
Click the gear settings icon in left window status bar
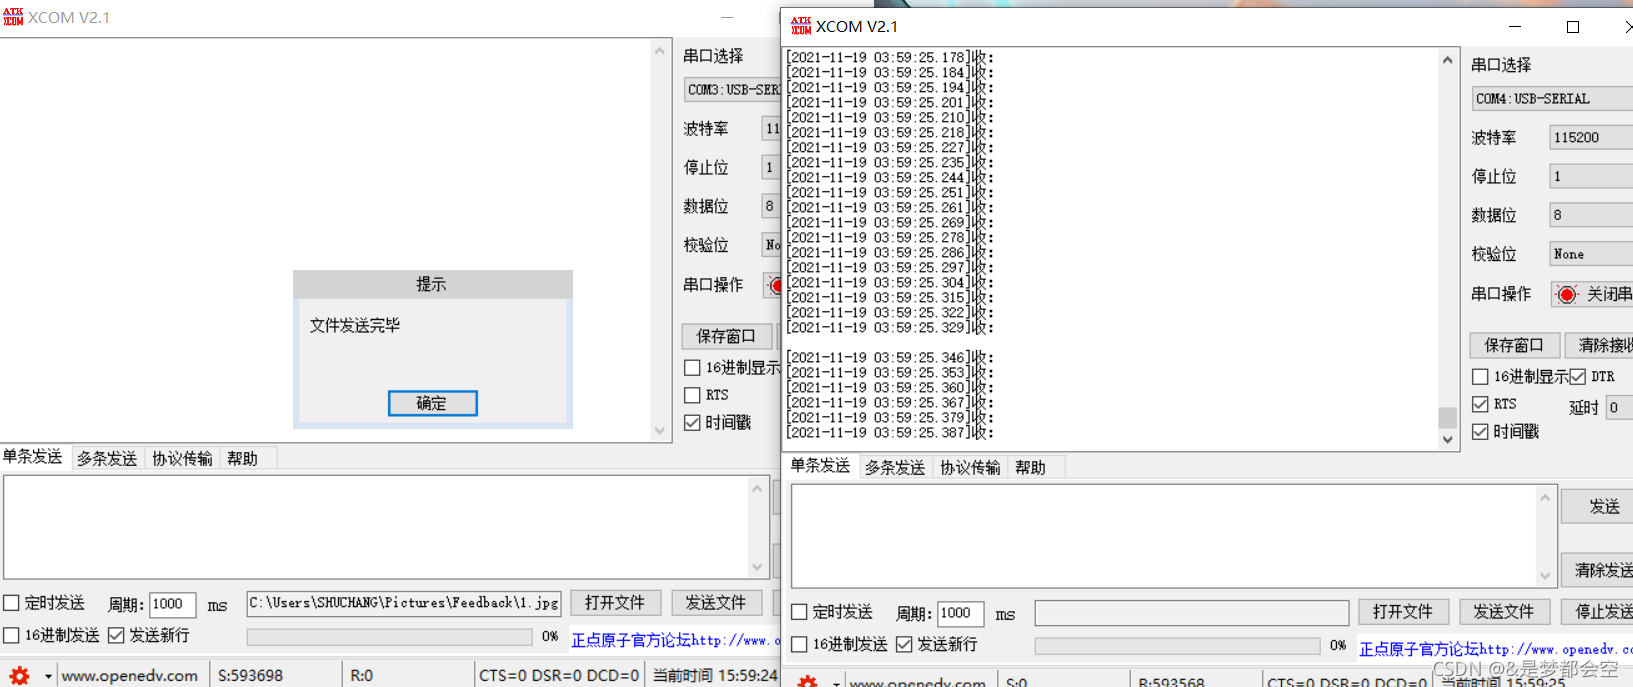19,676
